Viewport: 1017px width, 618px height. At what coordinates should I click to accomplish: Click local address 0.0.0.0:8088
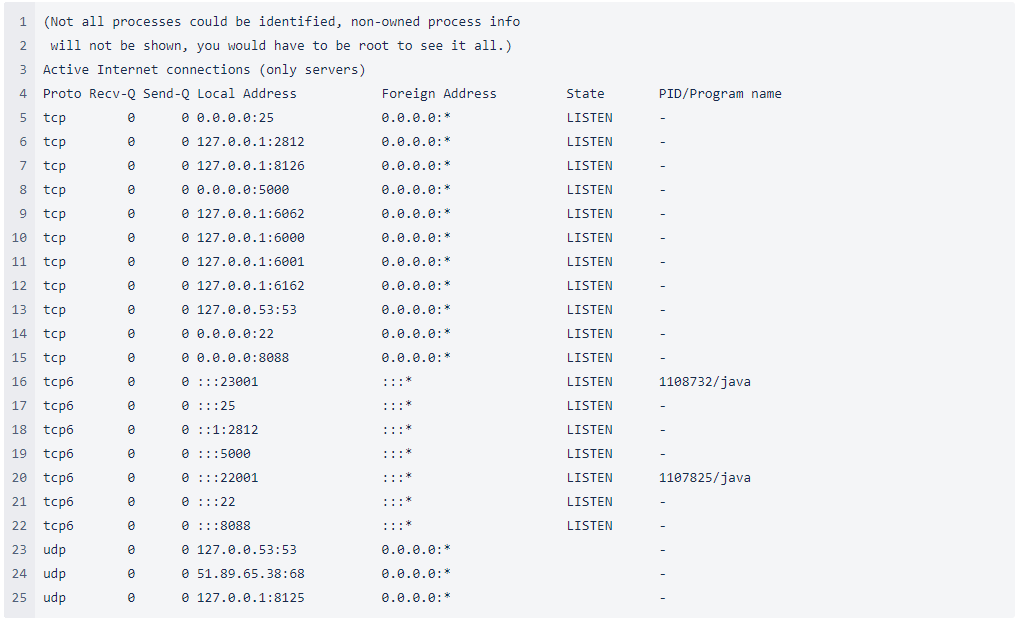point(243,358)
